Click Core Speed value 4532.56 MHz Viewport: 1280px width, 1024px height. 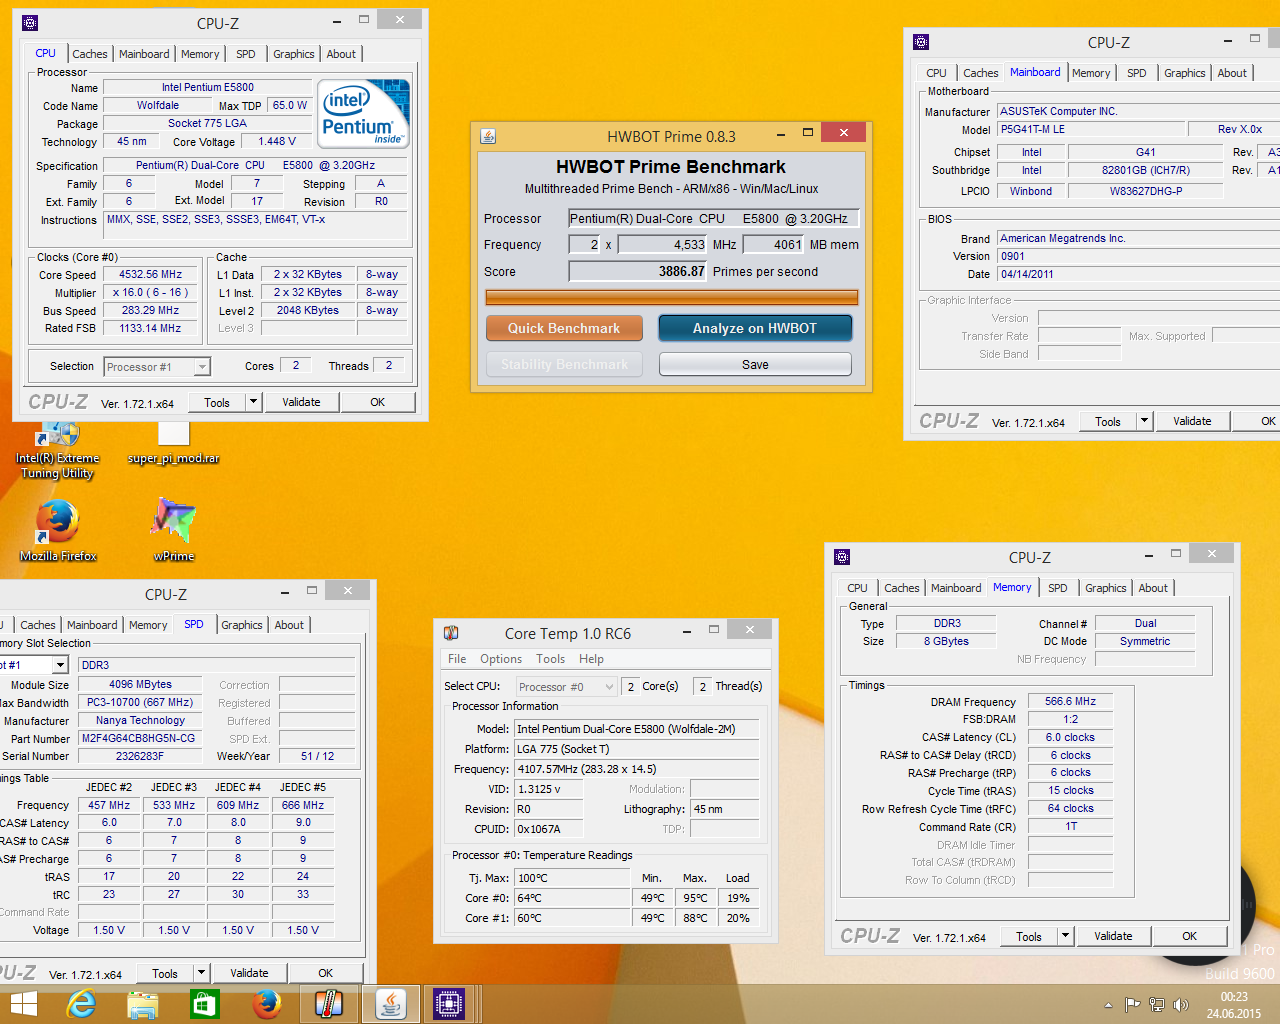pyautogui.click(x=151, y=274)
